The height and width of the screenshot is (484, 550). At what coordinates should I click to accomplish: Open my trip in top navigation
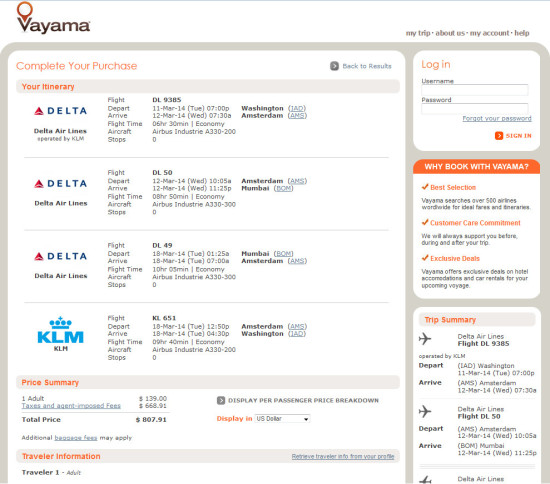click(x=418, y=33)
